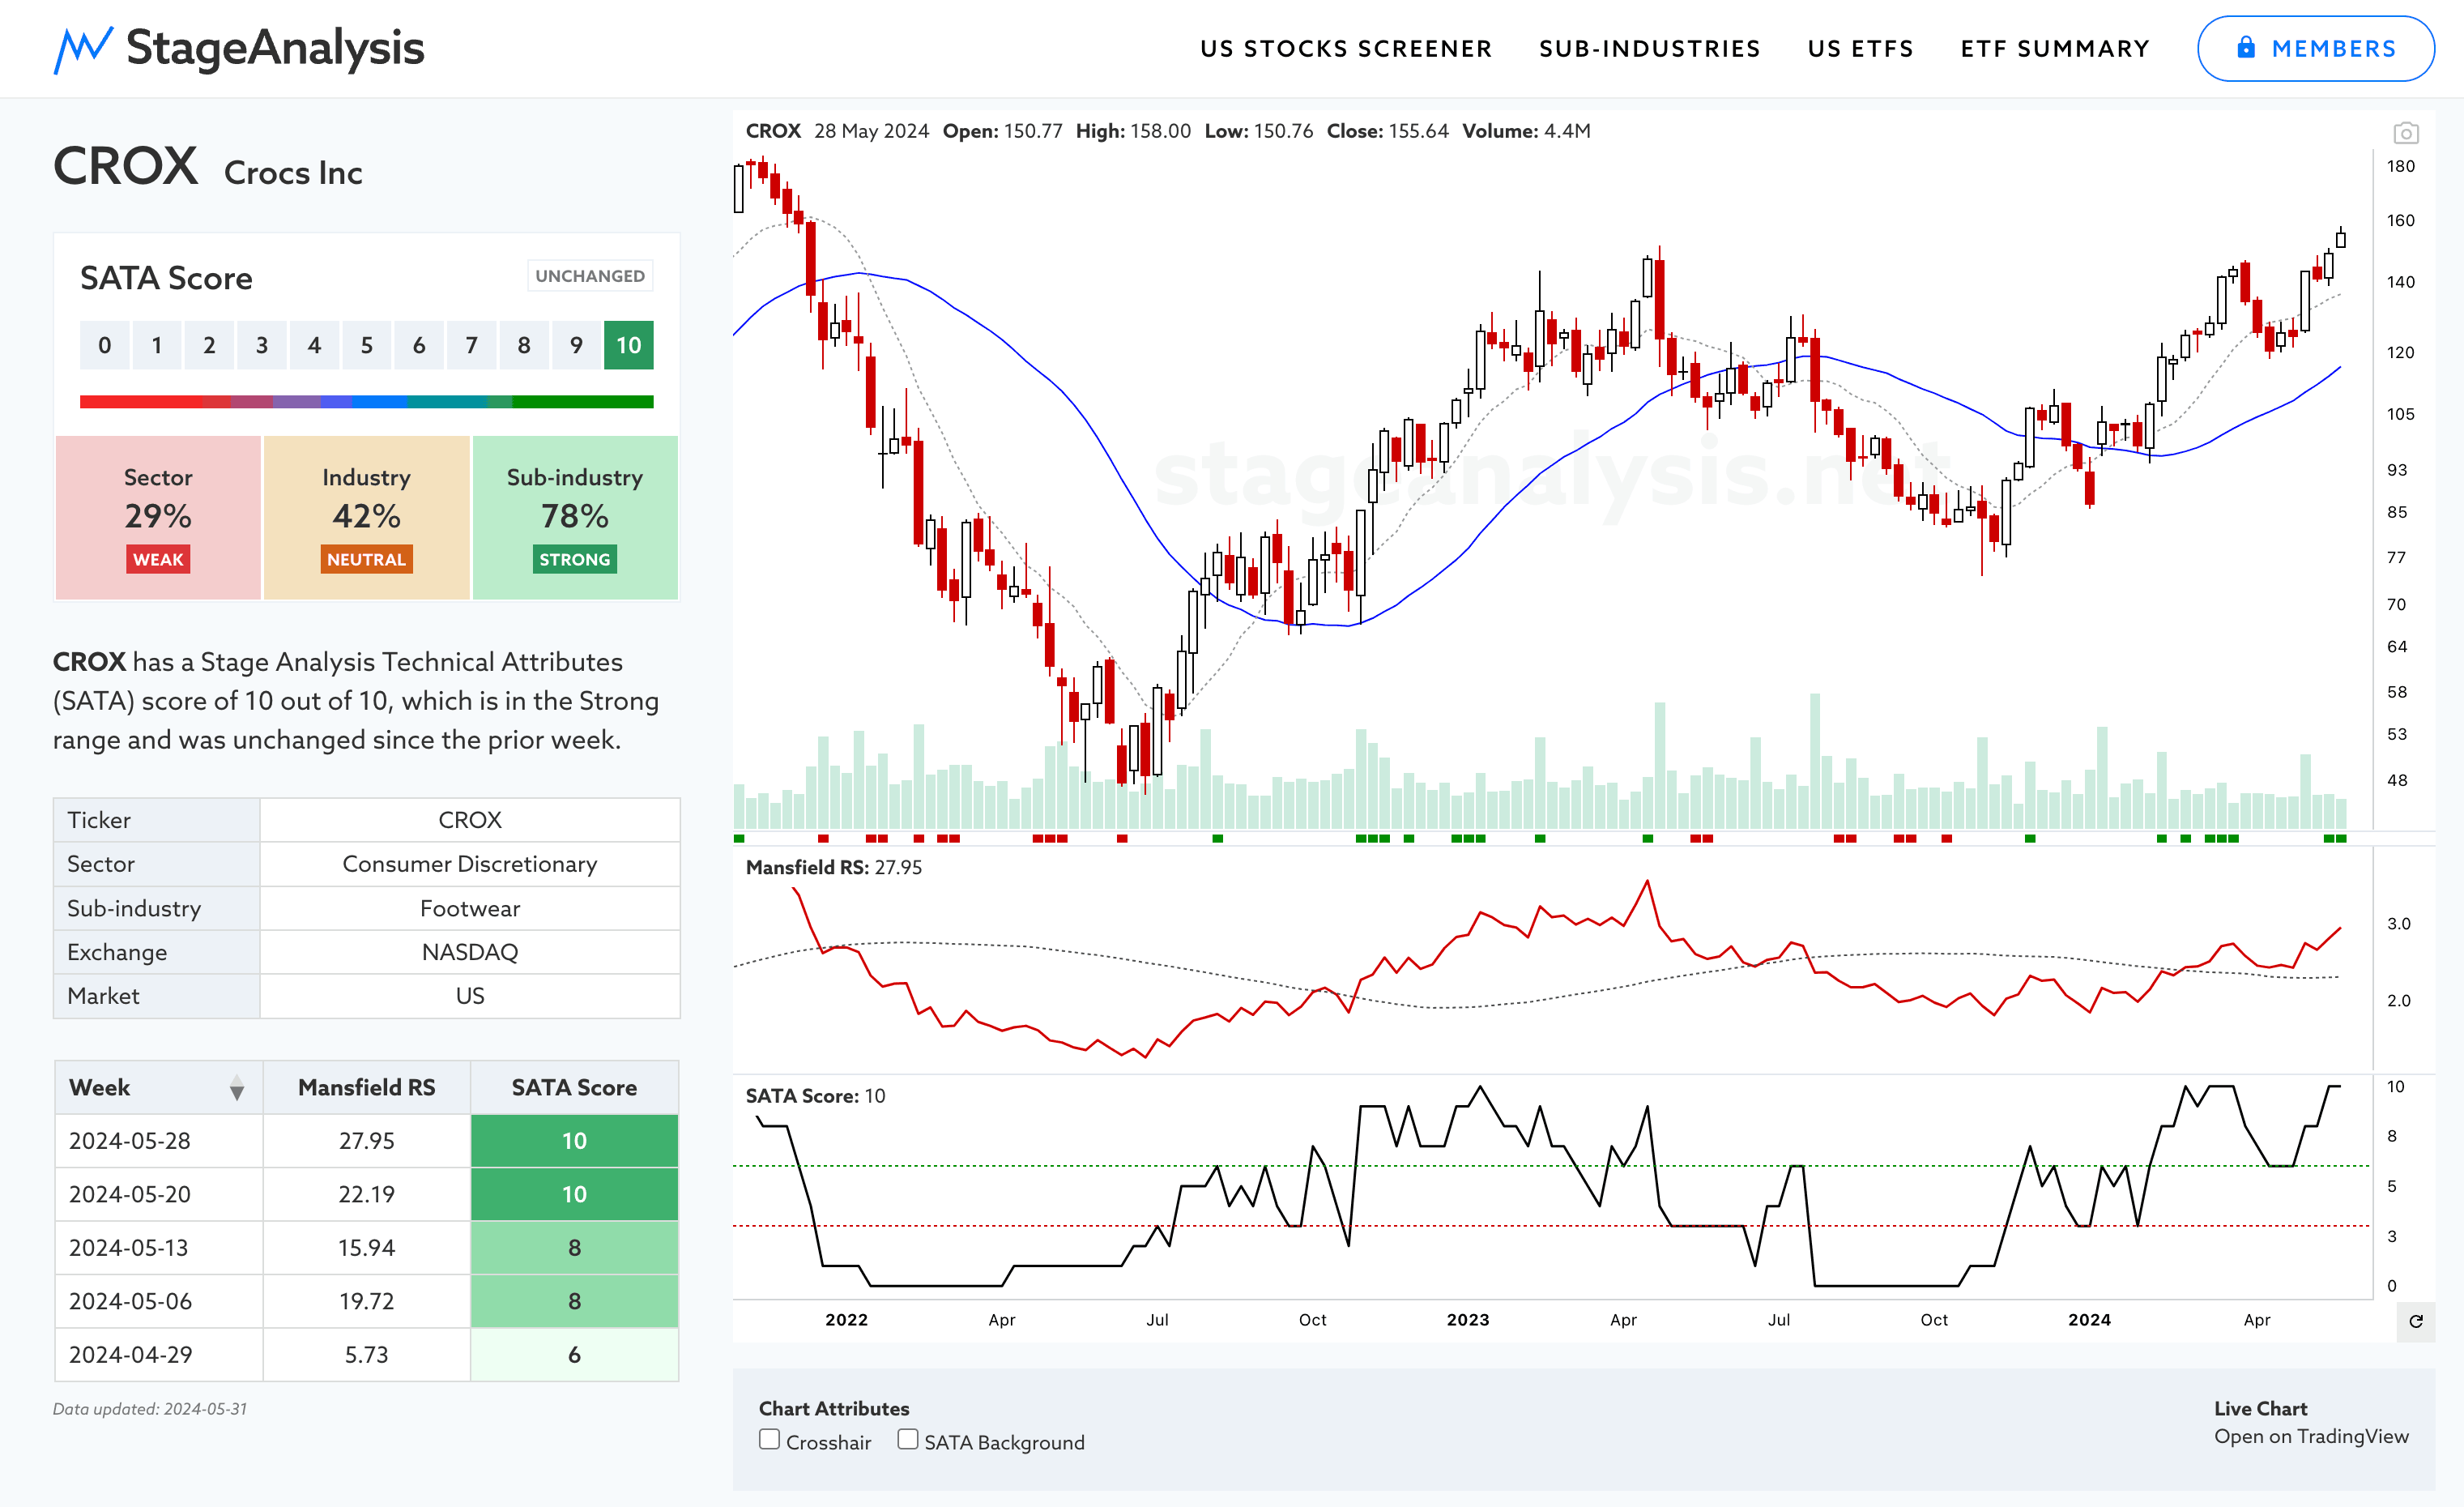Click the Sub-industry 78% Strong card
Screen dimensions: 2464x1507
(x=574, y=517)
